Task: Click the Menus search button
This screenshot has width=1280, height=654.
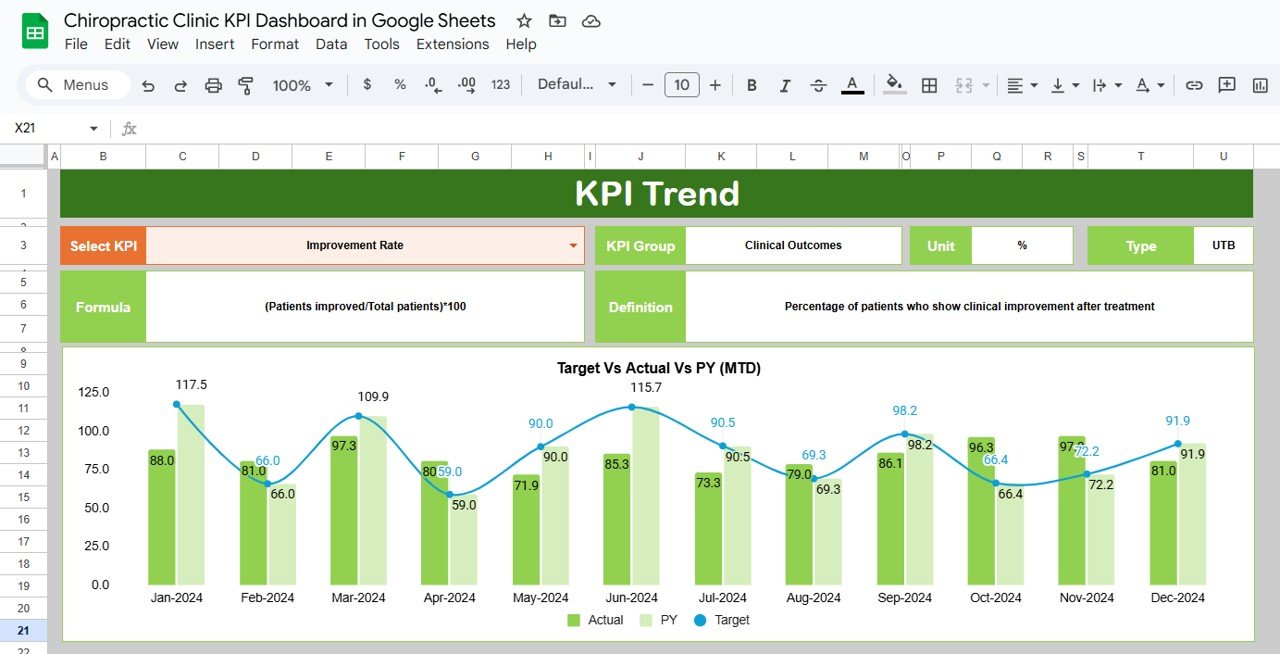Action: point(73,85)
